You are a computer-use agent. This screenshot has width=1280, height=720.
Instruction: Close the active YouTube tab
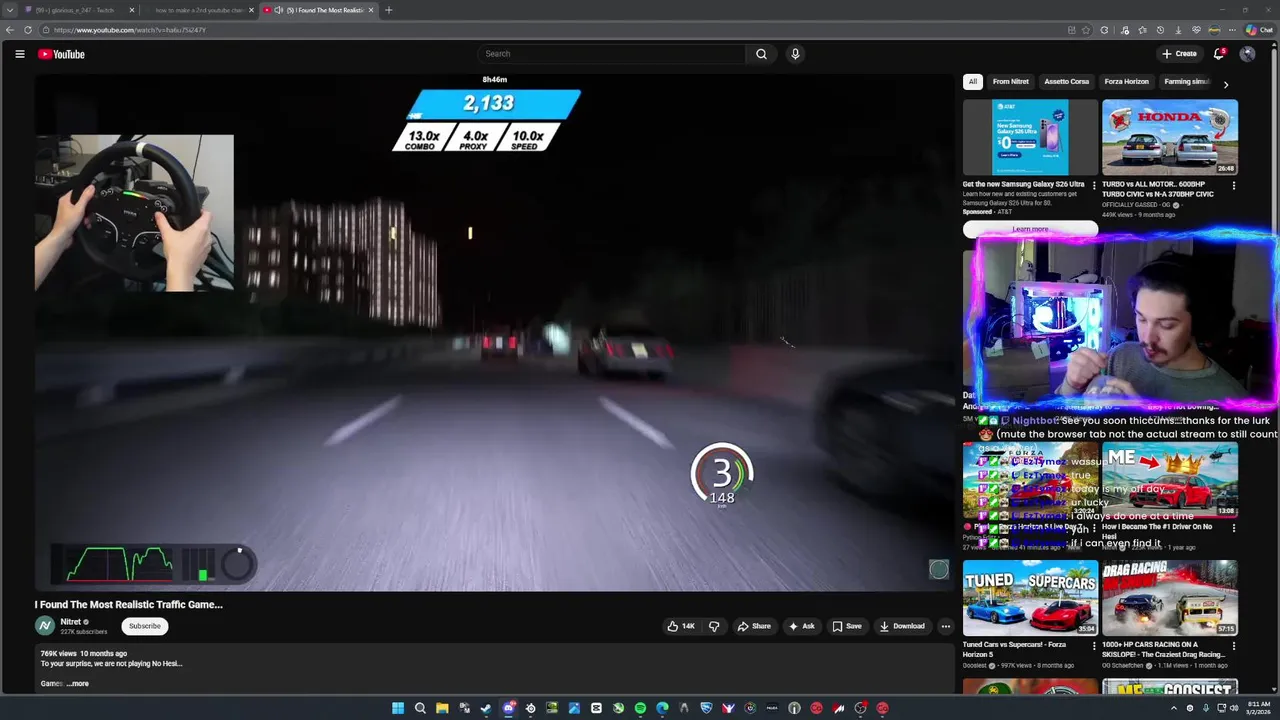371,10
